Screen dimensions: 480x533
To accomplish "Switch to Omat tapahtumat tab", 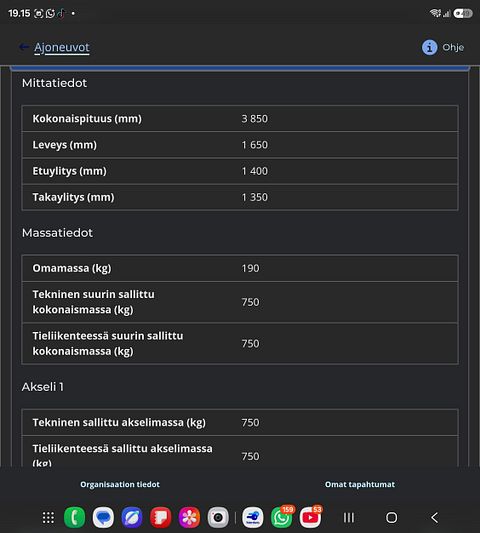I will pyautogui.click(x=360, y=484).
